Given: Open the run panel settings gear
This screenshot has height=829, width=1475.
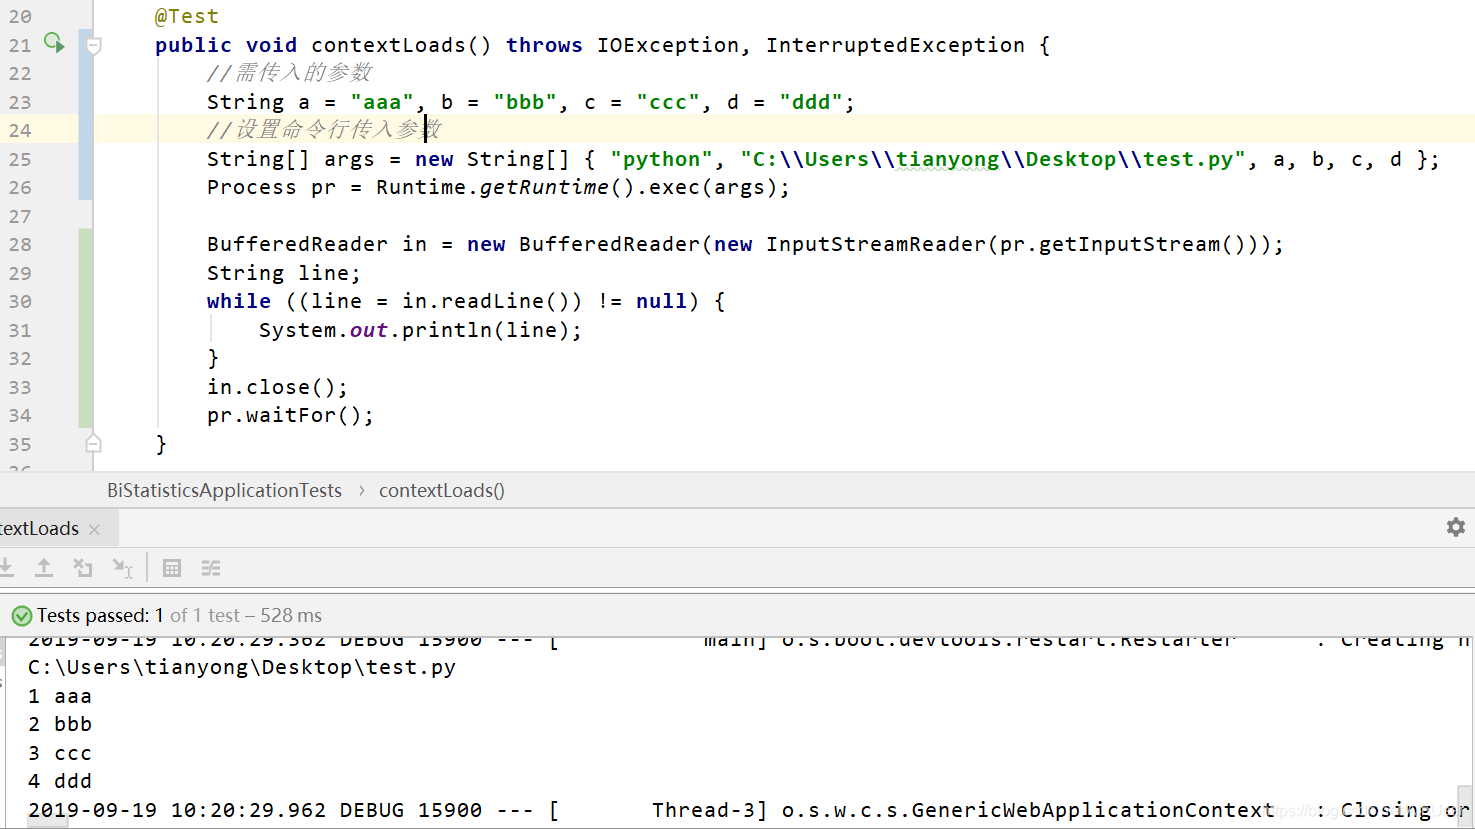Looking at the screenshot, I should point(1456,527).
